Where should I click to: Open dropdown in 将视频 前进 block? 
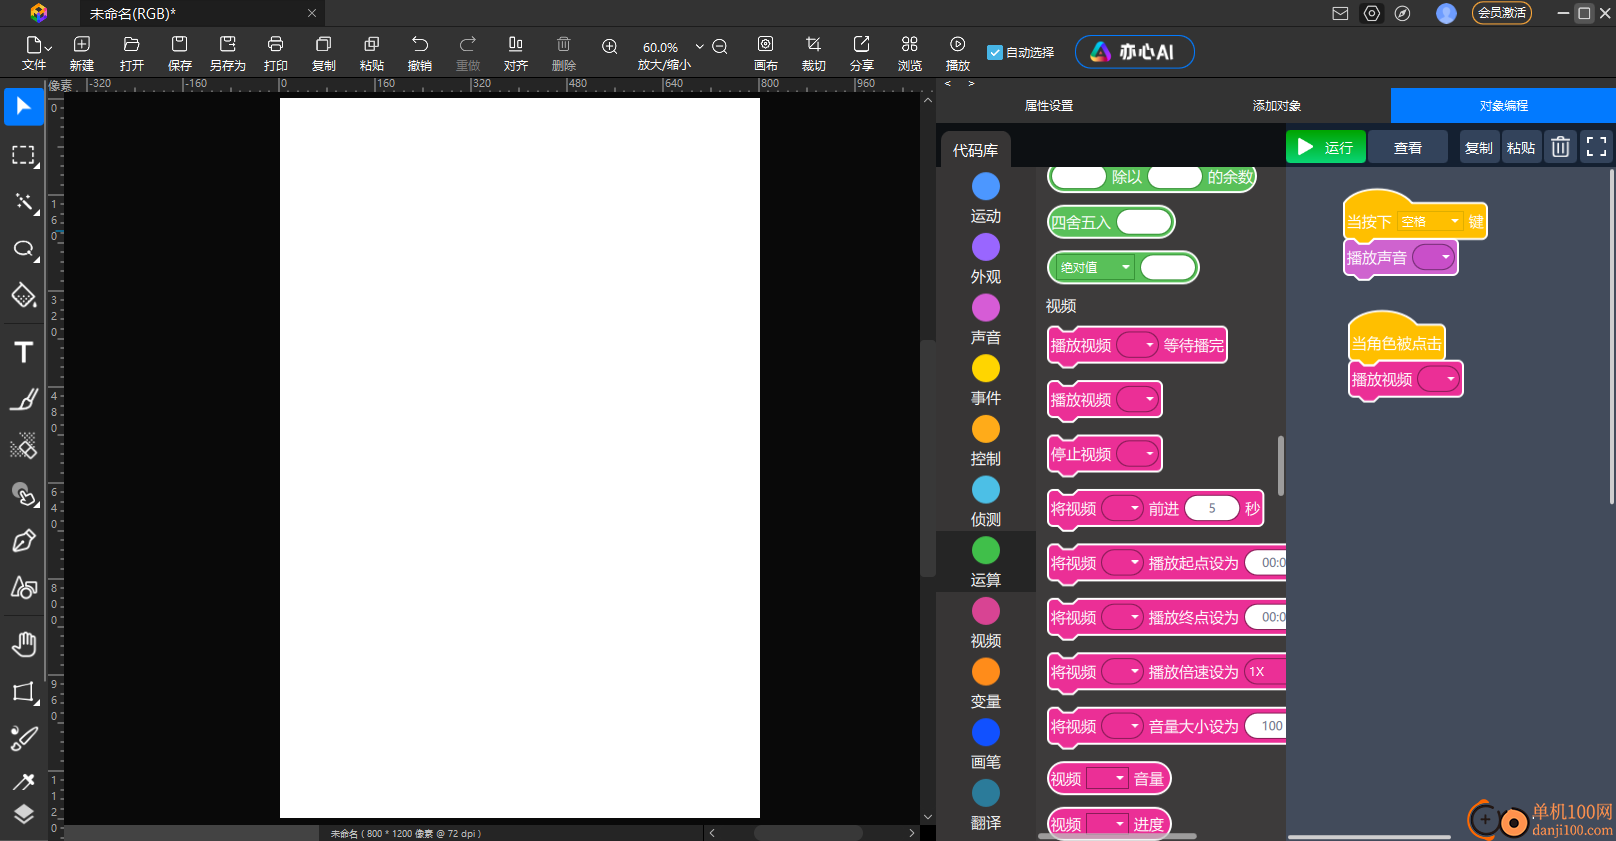[1122, 509]
